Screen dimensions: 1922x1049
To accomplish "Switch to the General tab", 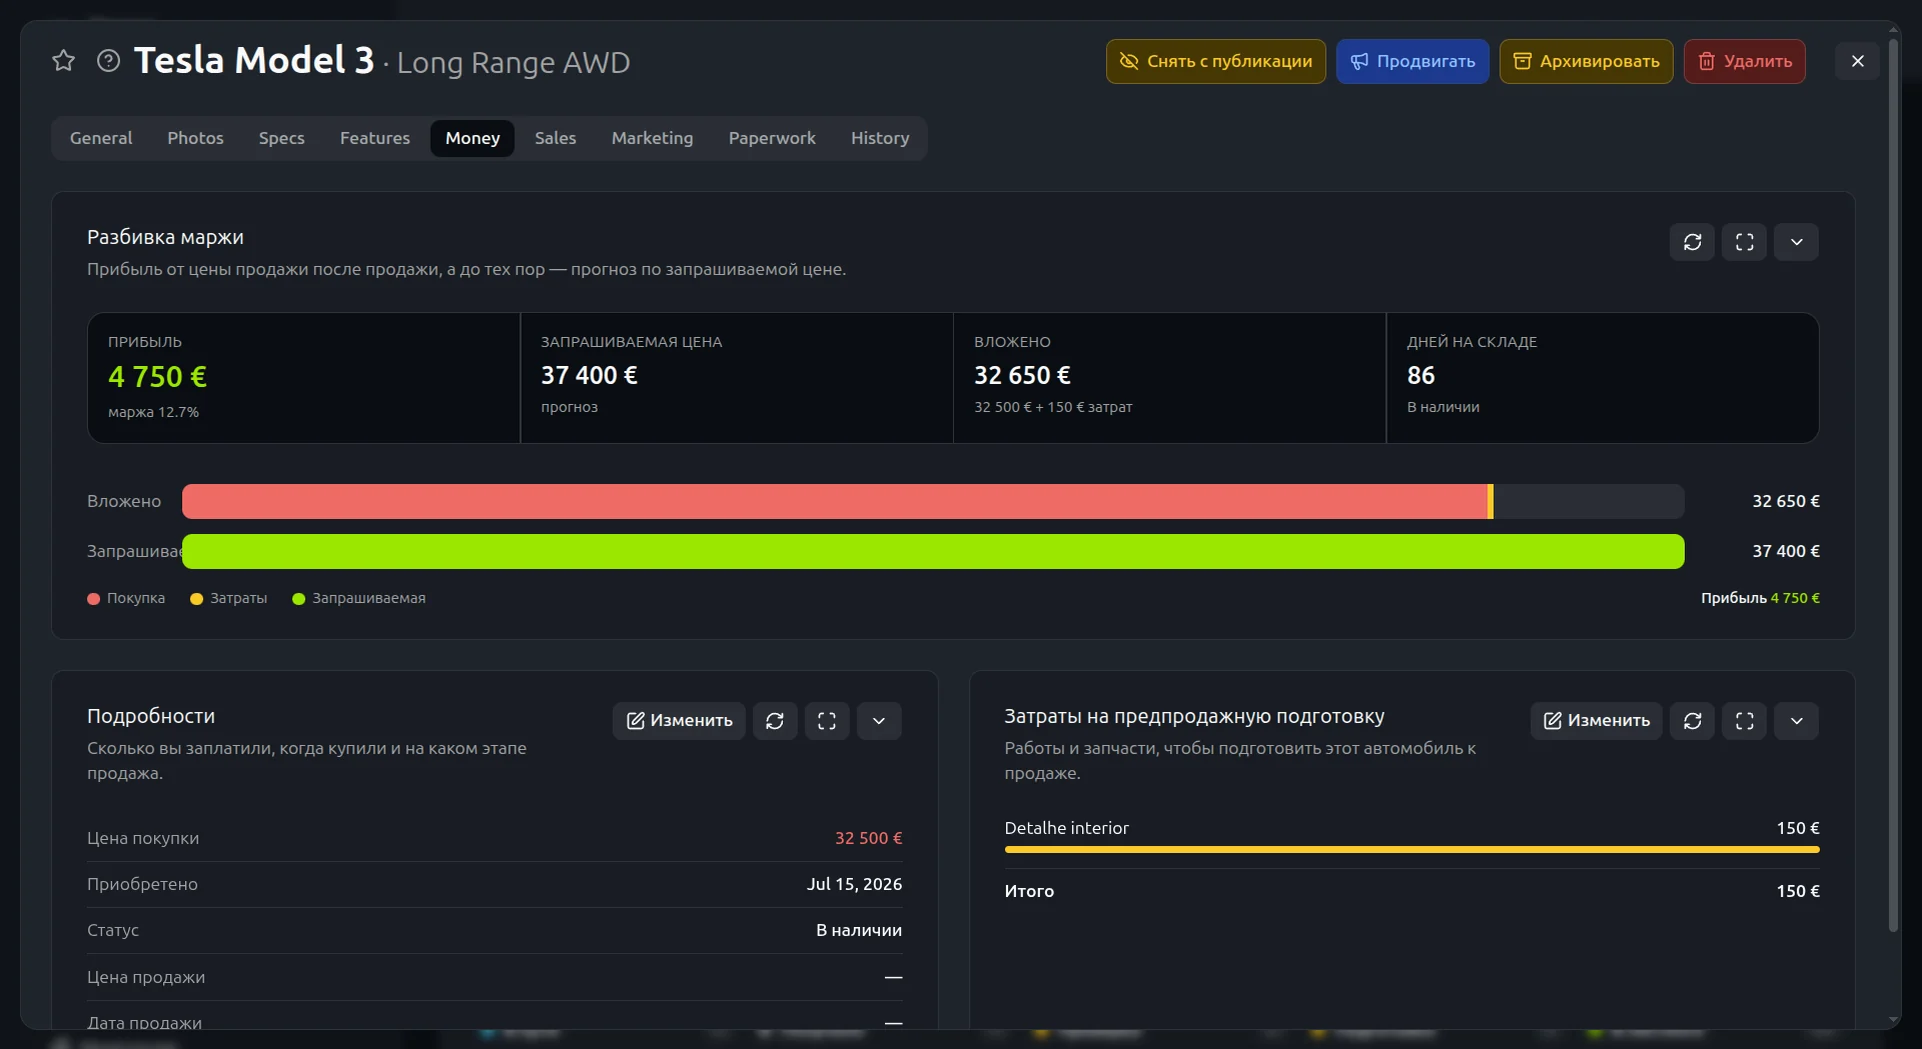I will (x=101, y=138).
